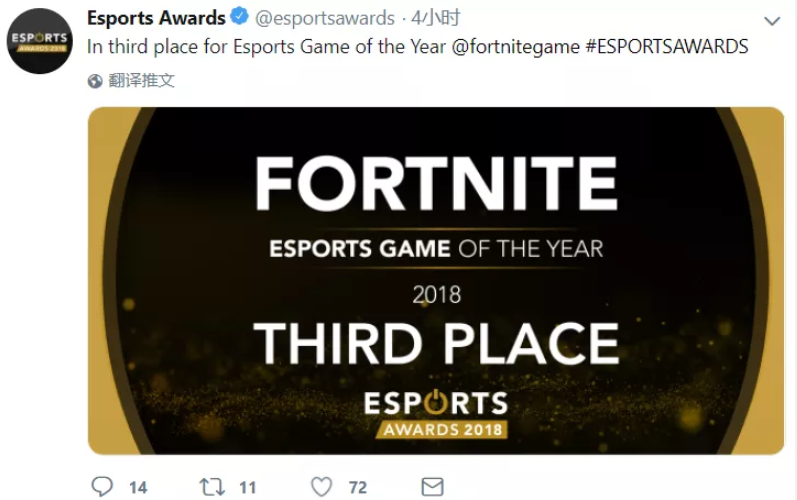Click the #ESPORTSAWARDS hashtag
The height and width of the screenshot is (500, 797).
point(666,47)
